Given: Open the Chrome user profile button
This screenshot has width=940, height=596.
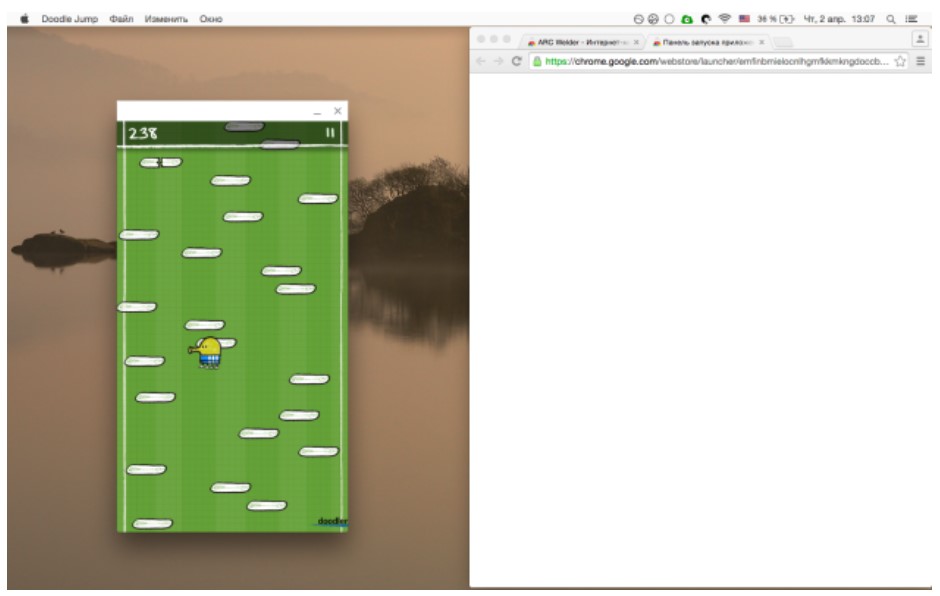Looking at the screenshot, I should tap(920, 38).
